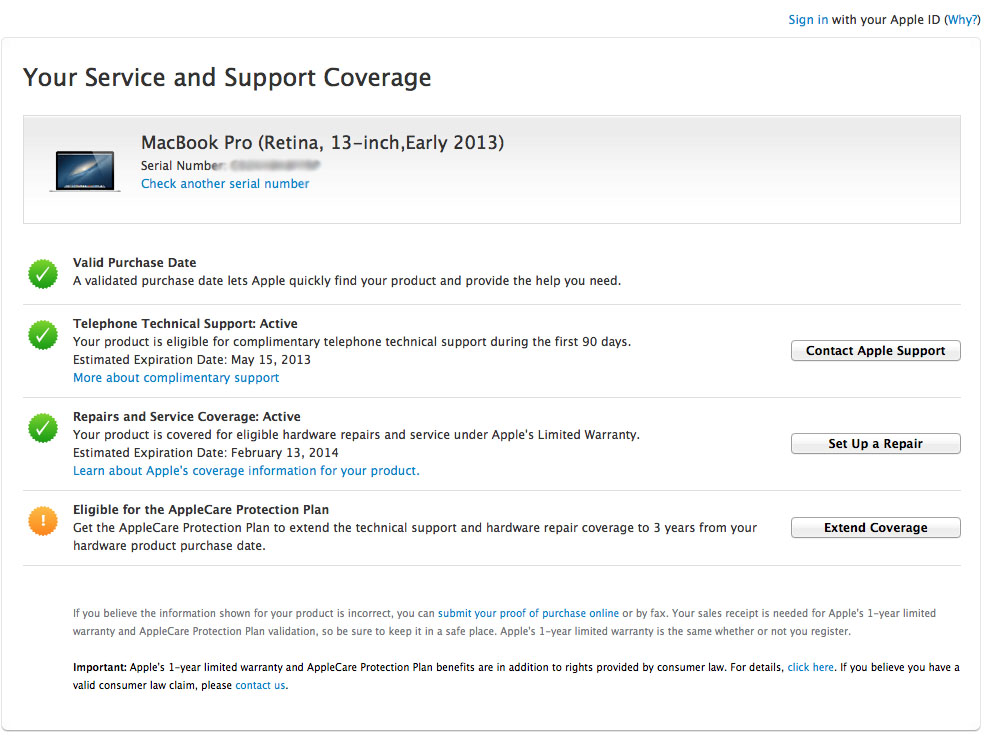Click the Set Up a Repair button
The image size is (987, 736).
(x=876, y=444)
